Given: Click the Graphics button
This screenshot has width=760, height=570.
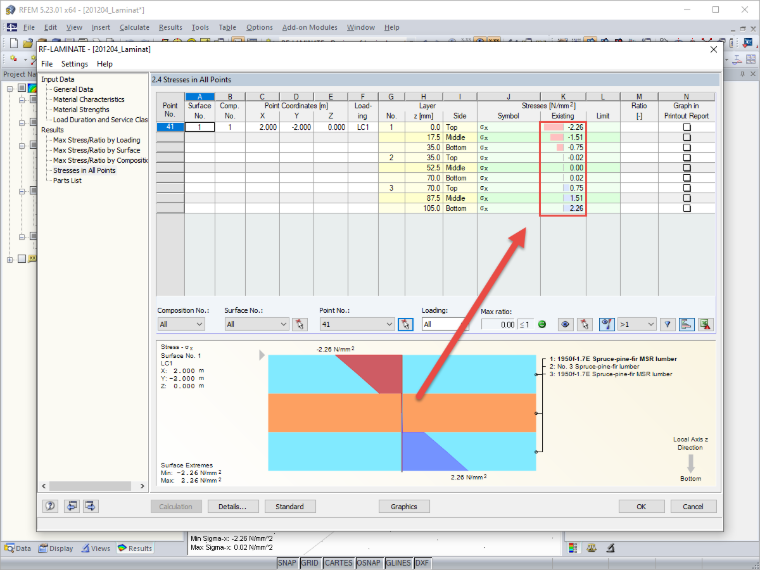Looking at the screenshot, I should click(404, 506).
